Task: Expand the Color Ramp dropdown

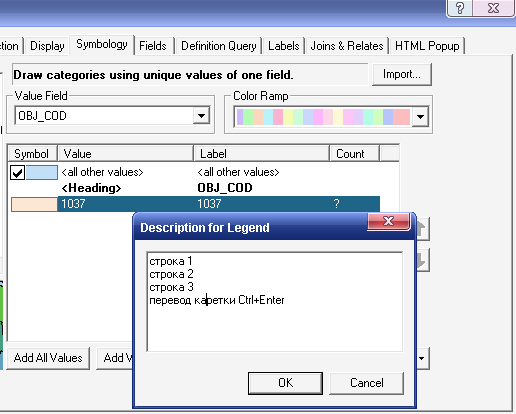Action: (420, 117)
